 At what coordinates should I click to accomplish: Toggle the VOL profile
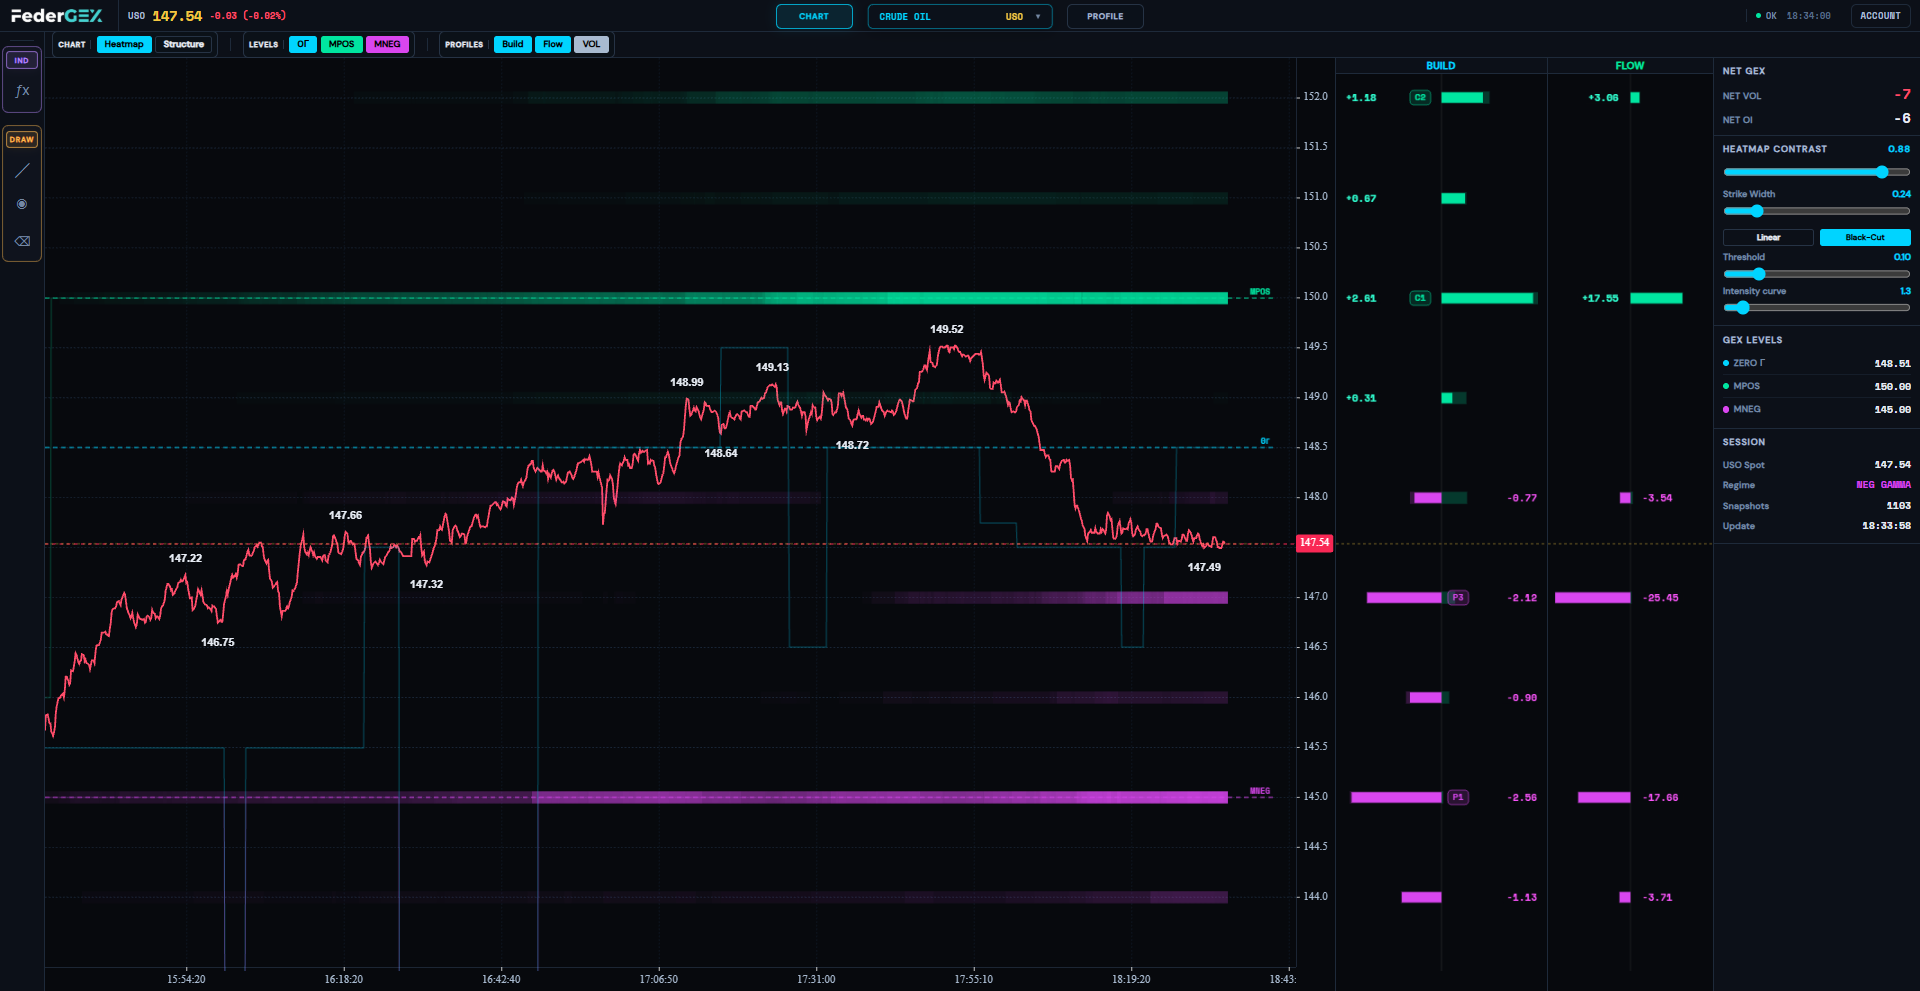click(x=591, y=44)
